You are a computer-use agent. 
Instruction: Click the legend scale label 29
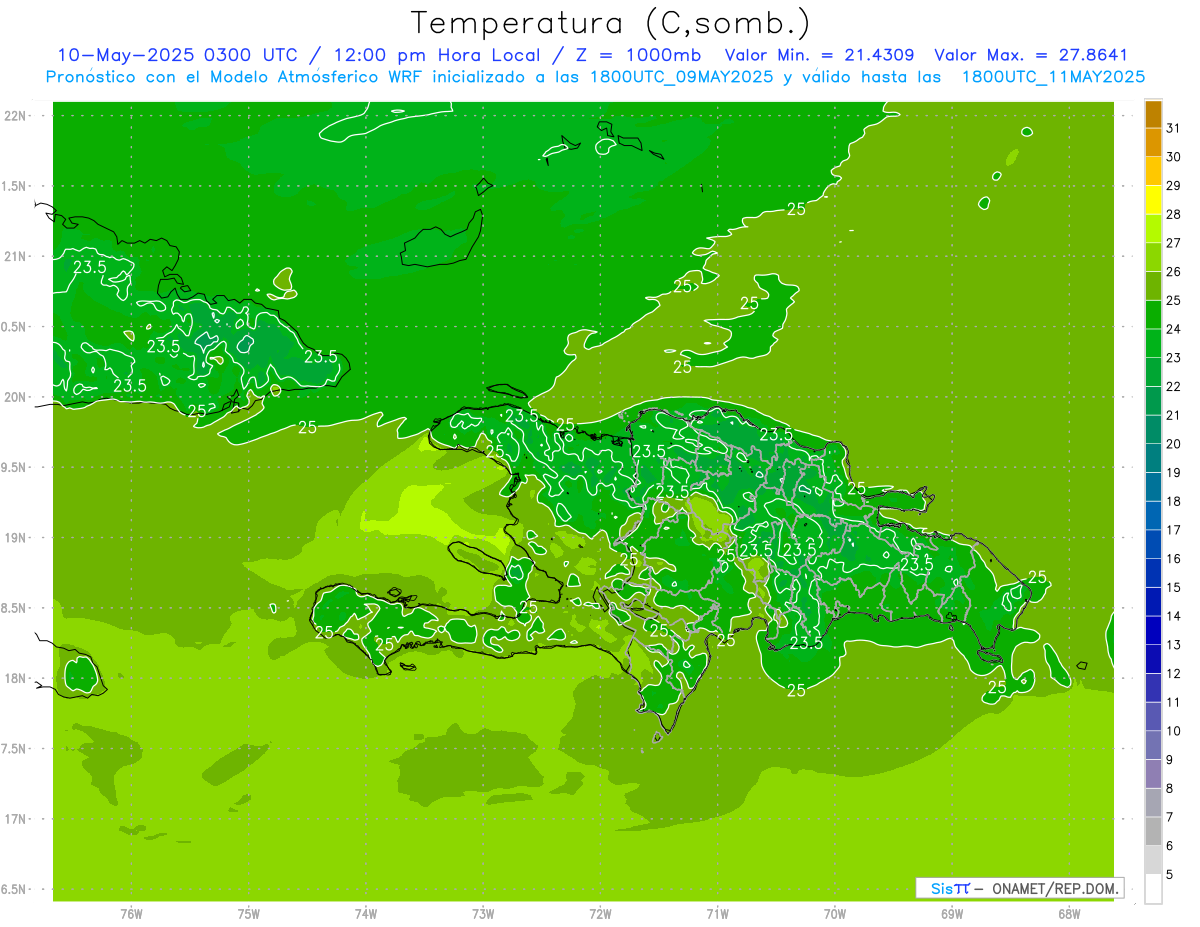(x=1174, y=186)
